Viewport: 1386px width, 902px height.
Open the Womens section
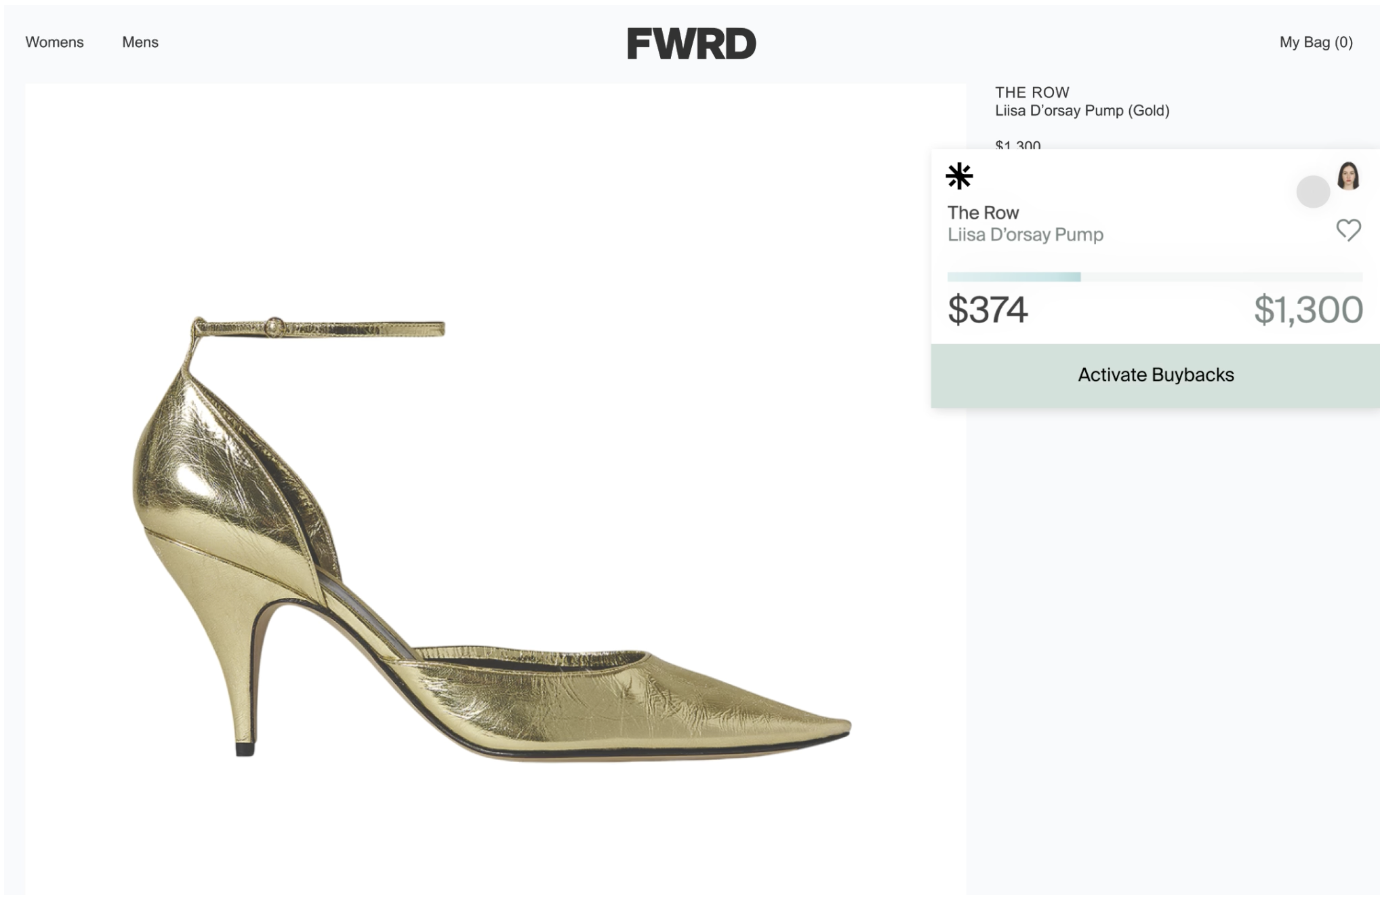(55, 42)
